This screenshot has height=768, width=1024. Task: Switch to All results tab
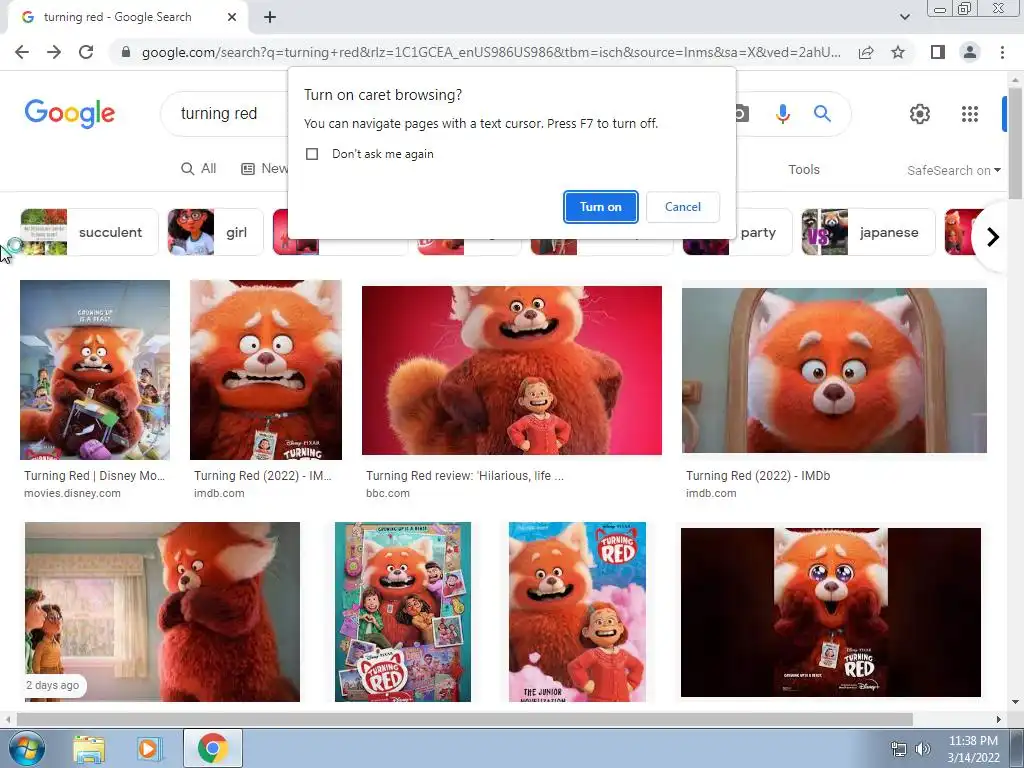click(199, 169)
